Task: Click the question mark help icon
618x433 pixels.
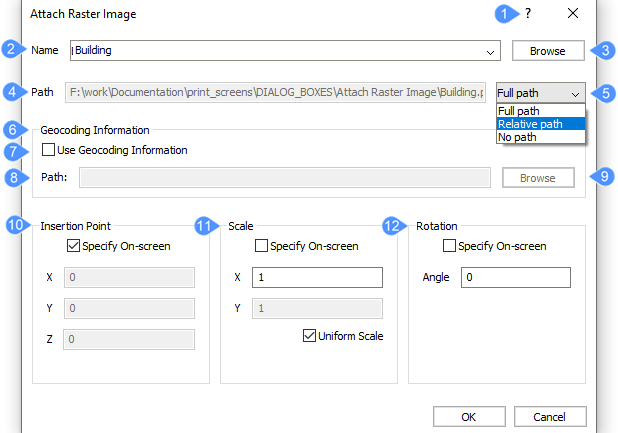Action: point(528,14)
